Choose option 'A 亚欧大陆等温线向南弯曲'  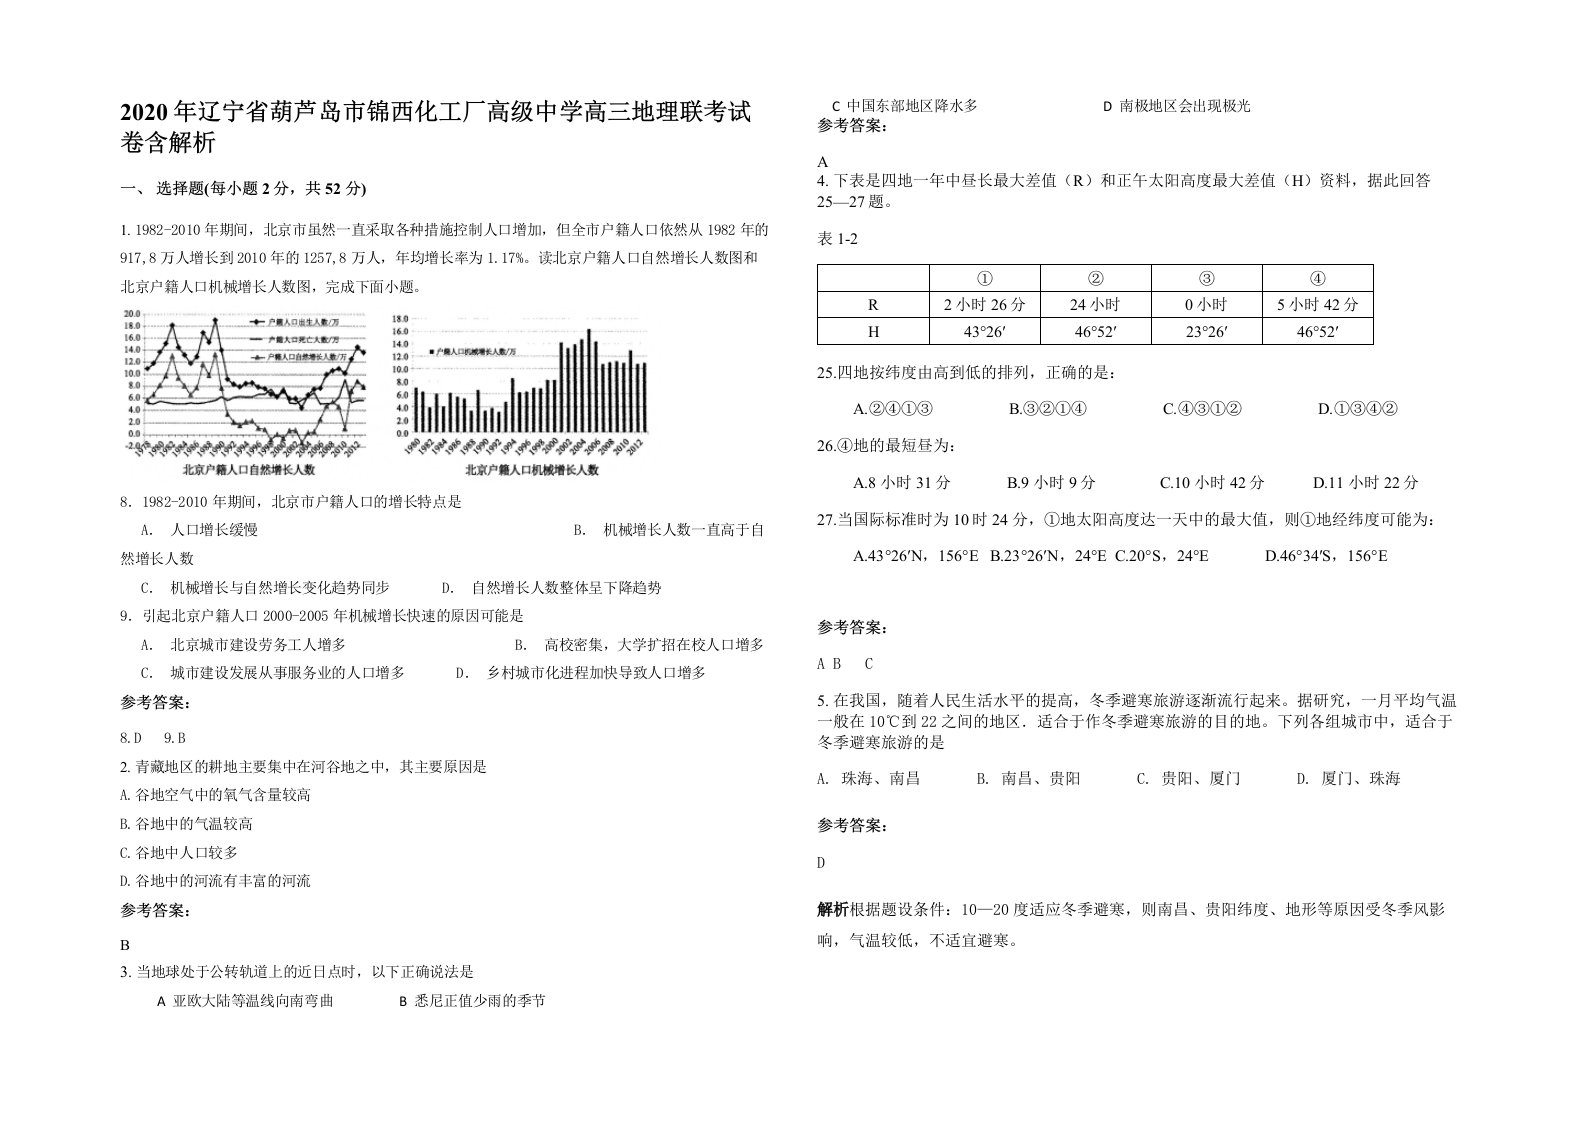coord(245,1001)
